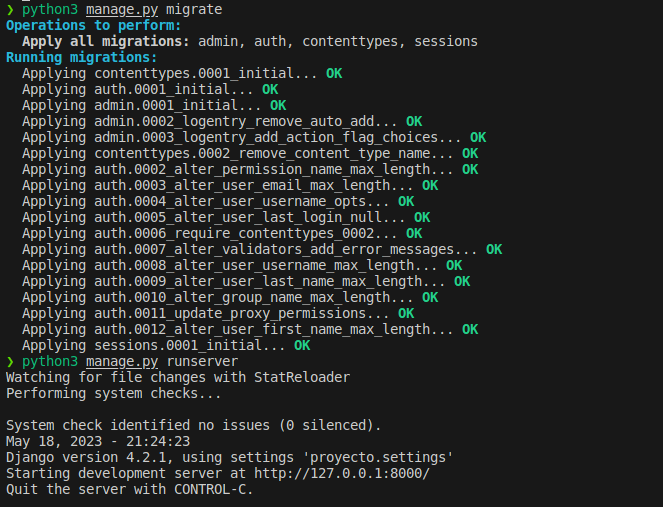Click the prompt chevron before the migrate command
The image size is (663, 507).
[x=10, y=9]
